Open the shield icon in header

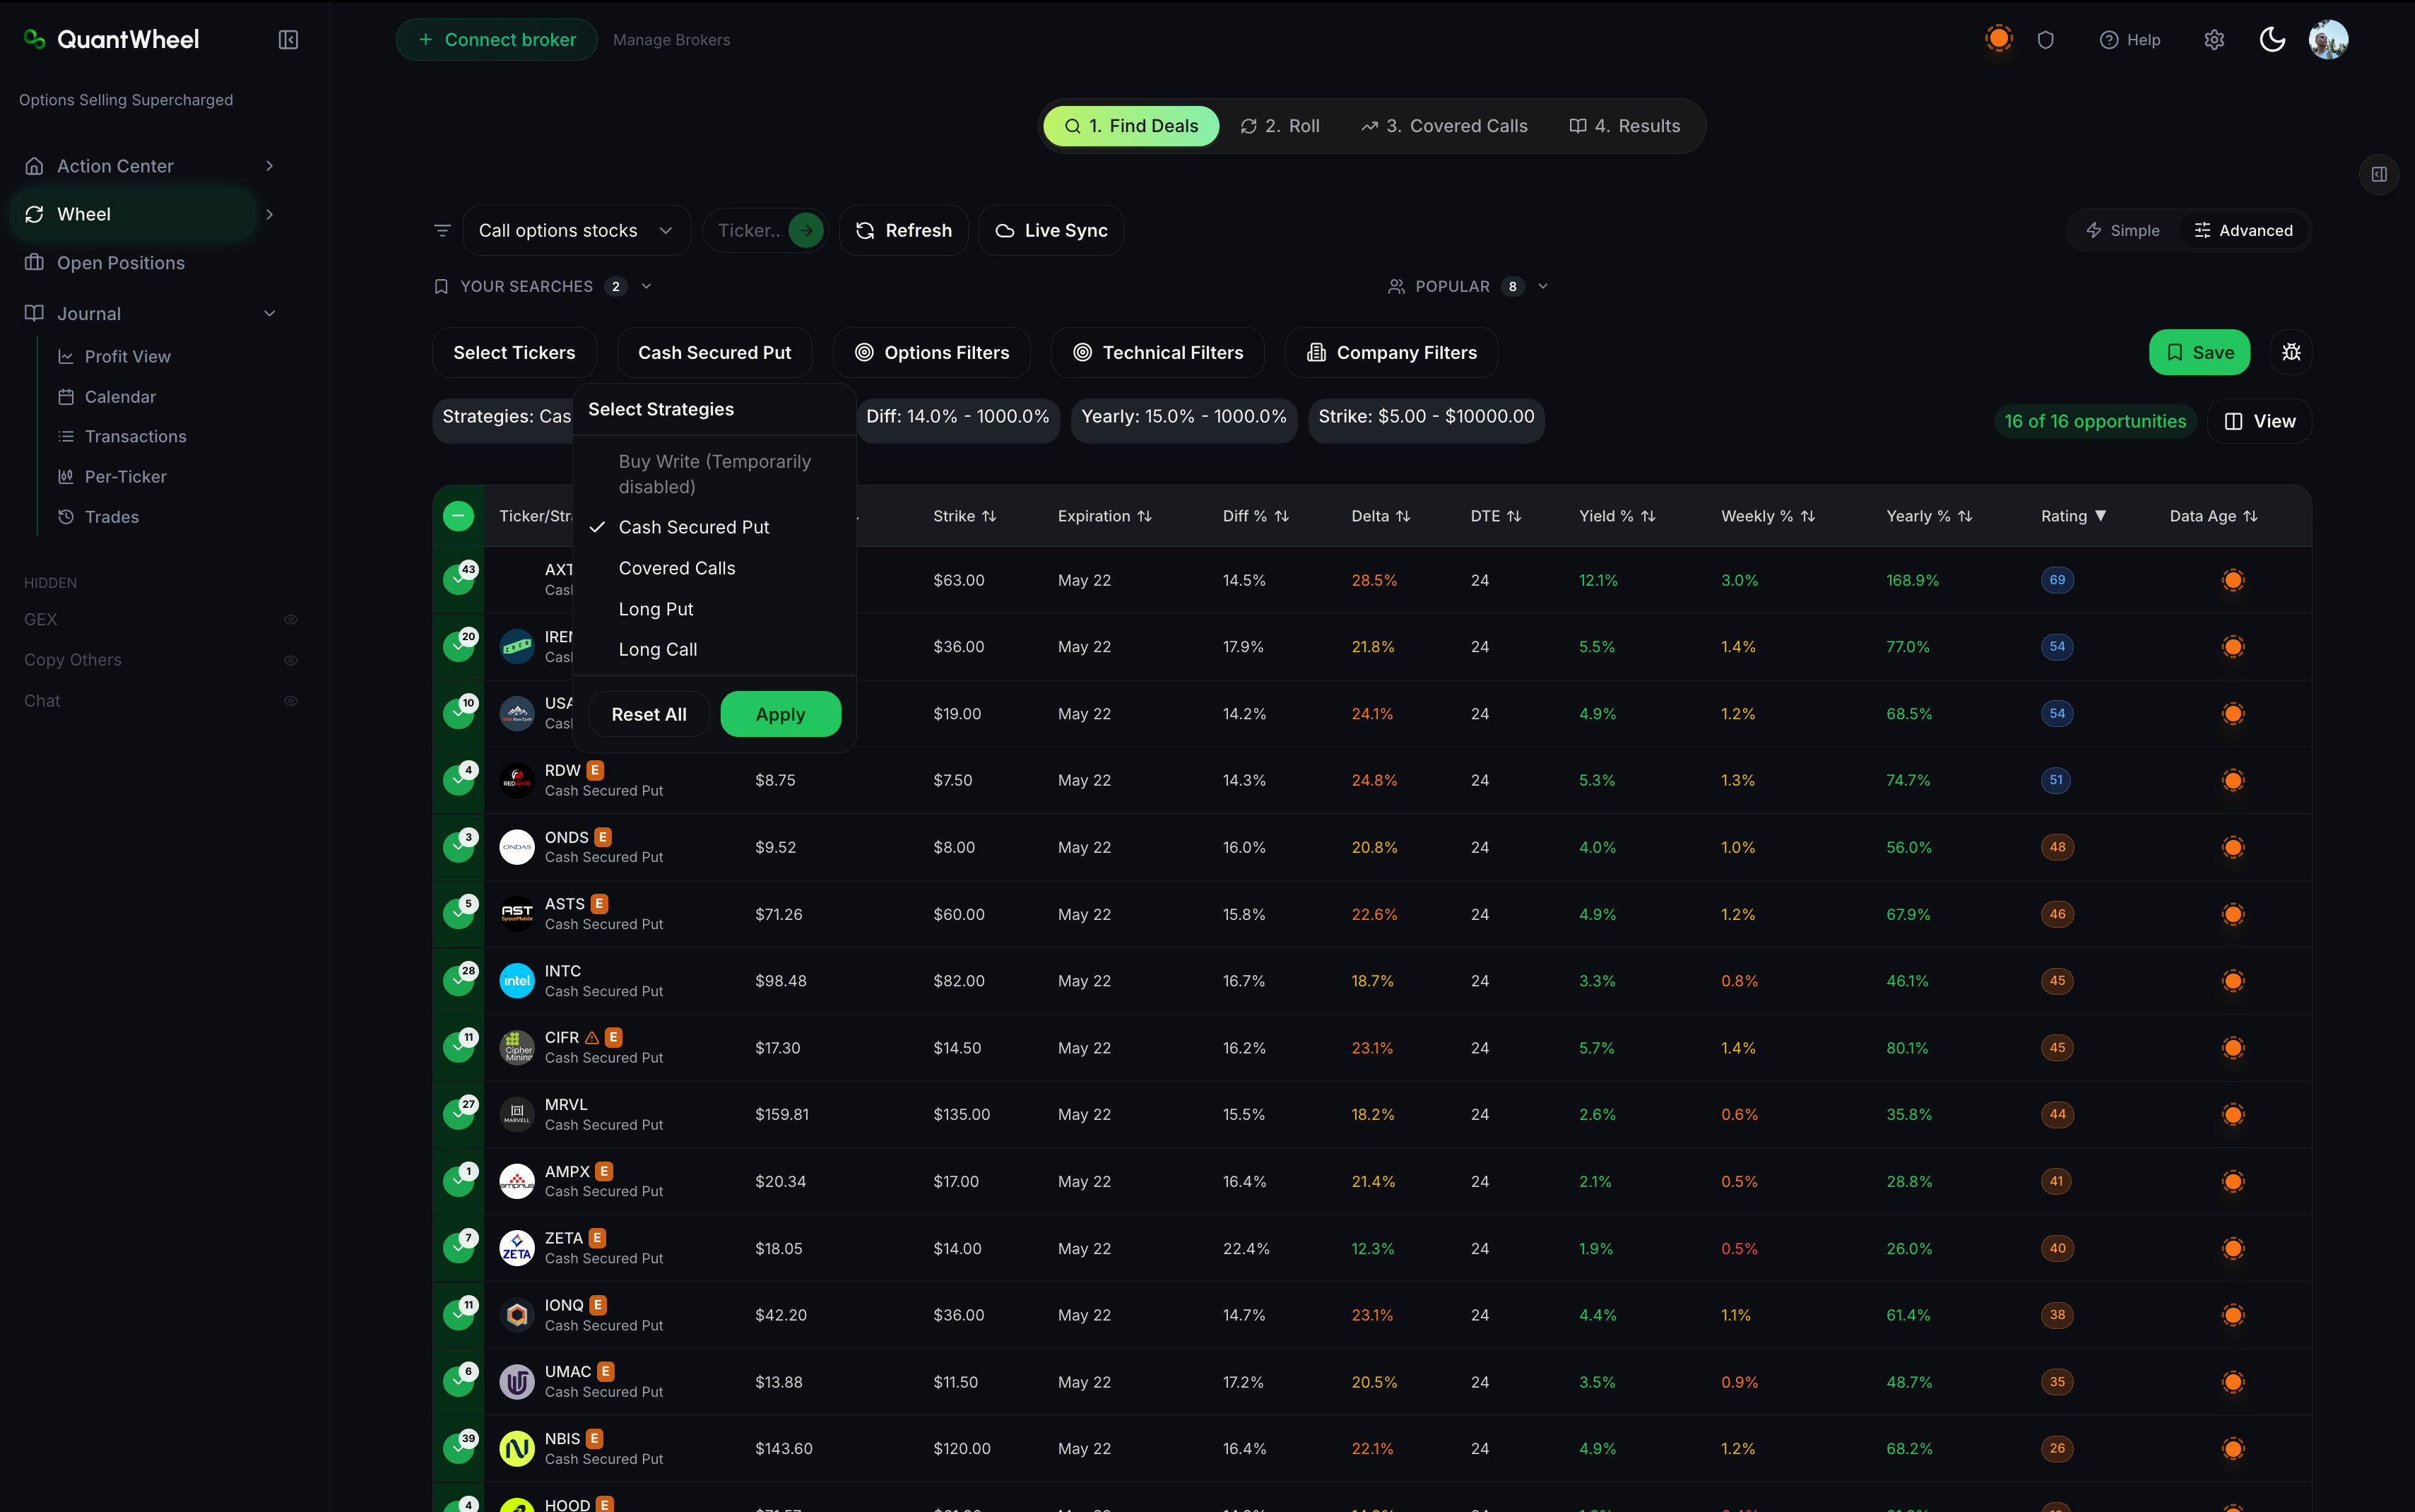click(x=2045, y=40)
